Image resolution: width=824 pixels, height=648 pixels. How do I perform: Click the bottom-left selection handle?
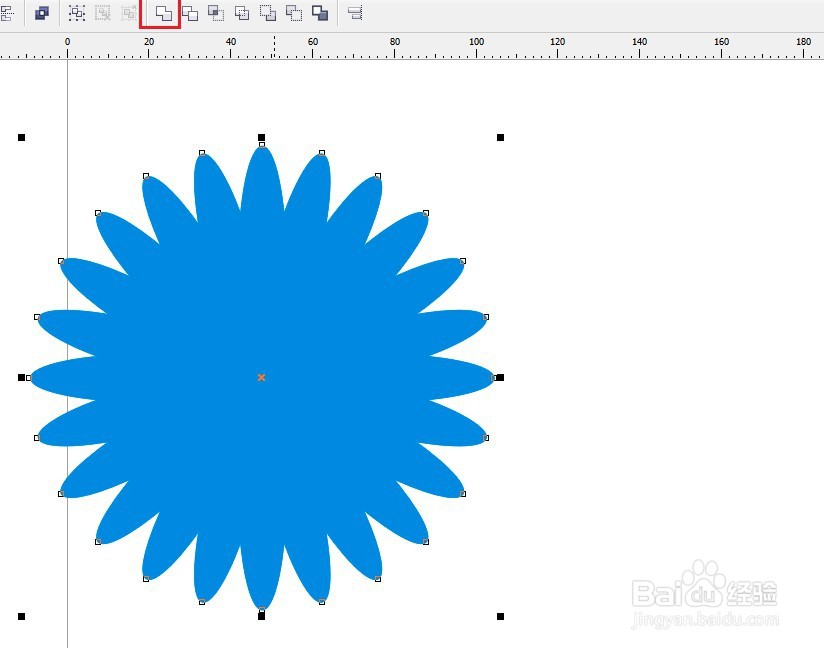(x=22, y=616)
